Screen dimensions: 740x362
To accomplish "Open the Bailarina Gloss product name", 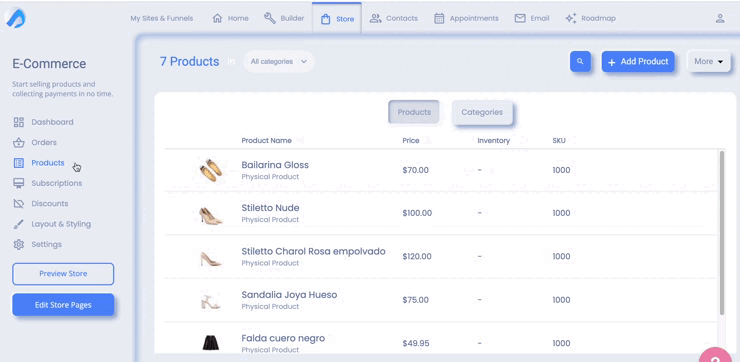I will [x=275, y=165].
